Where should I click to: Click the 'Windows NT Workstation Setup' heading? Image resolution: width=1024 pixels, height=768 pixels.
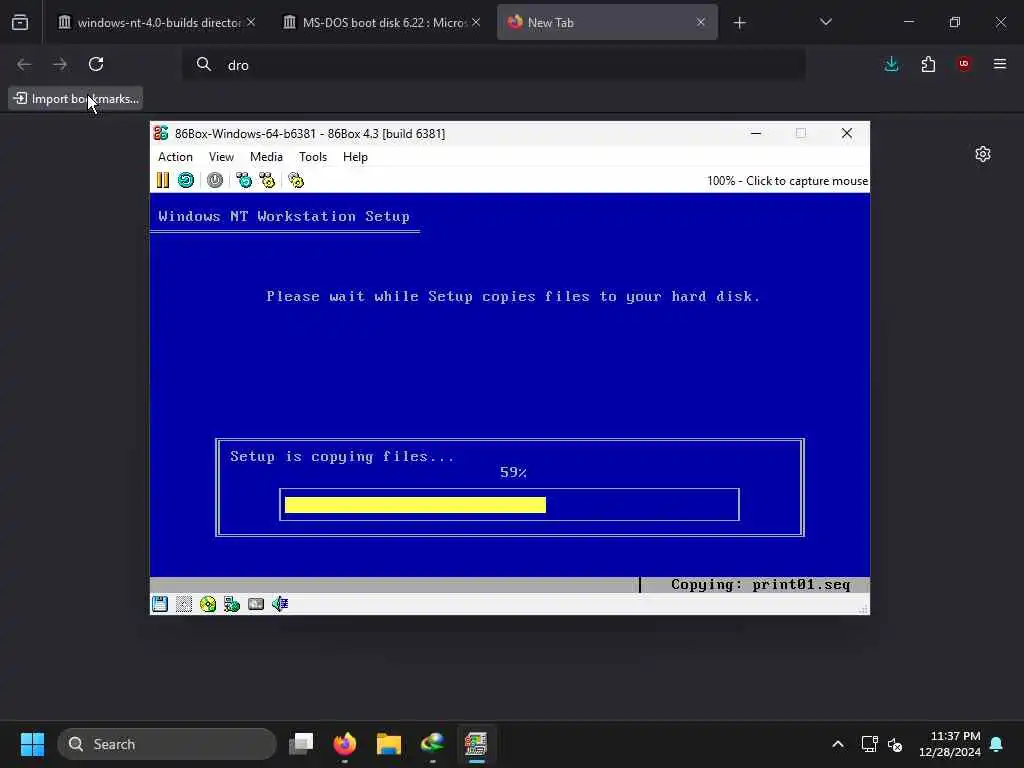(x=284, y=216)
